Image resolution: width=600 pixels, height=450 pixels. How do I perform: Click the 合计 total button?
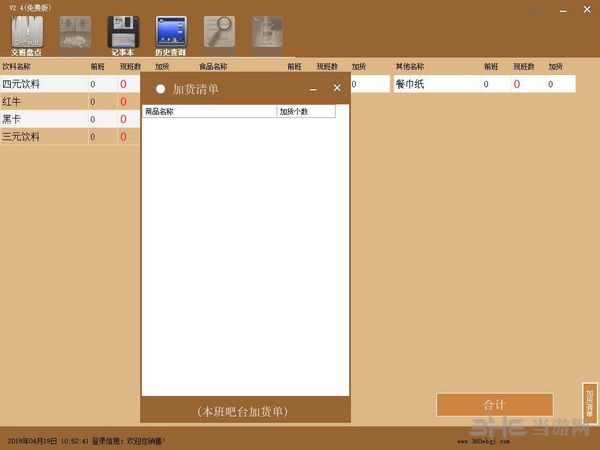pos(495,405)
